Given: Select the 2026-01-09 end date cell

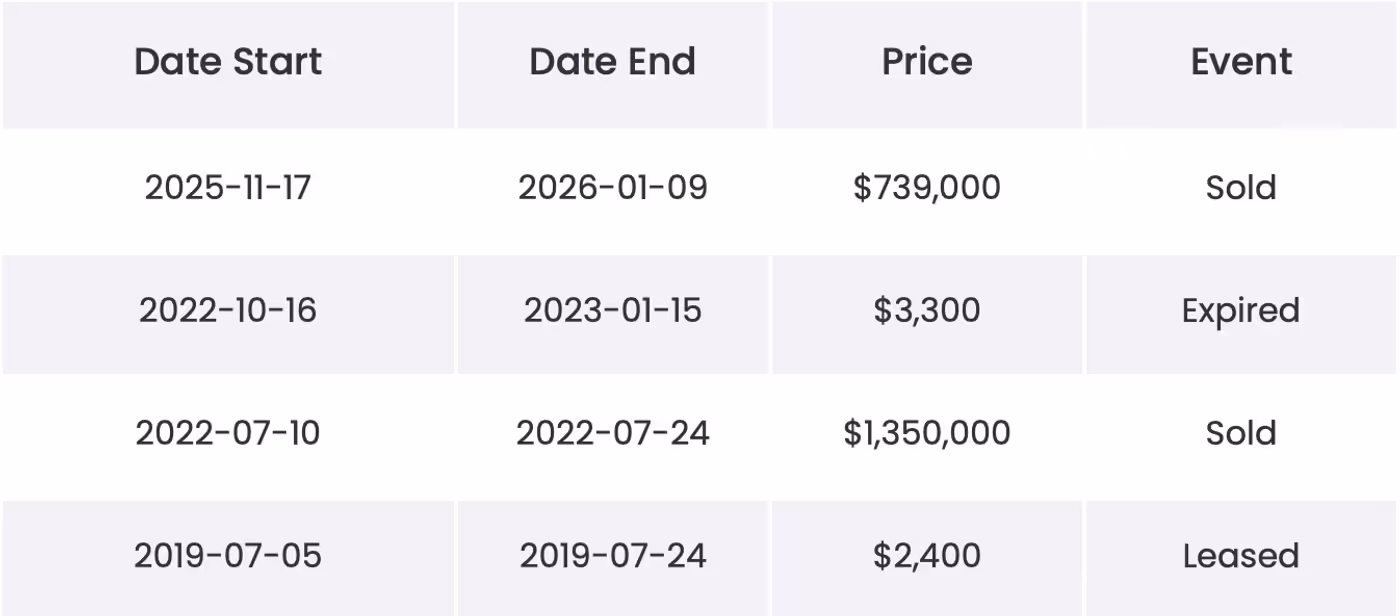Looking at the screenshot, I should click(x=612, y=187).
